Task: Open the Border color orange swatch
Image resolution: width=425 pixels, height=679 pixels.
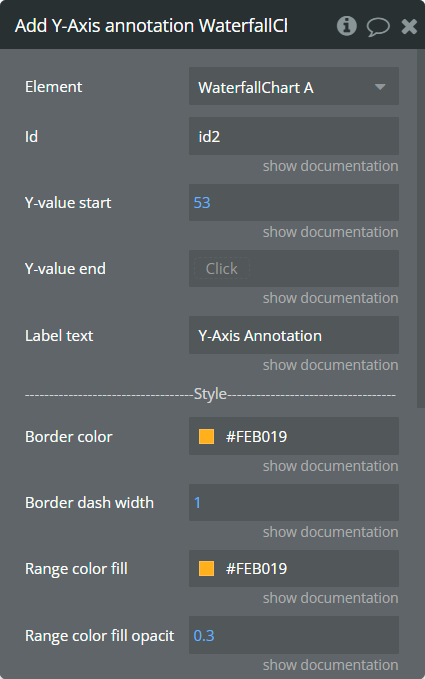Action: [x=206, y=436]
